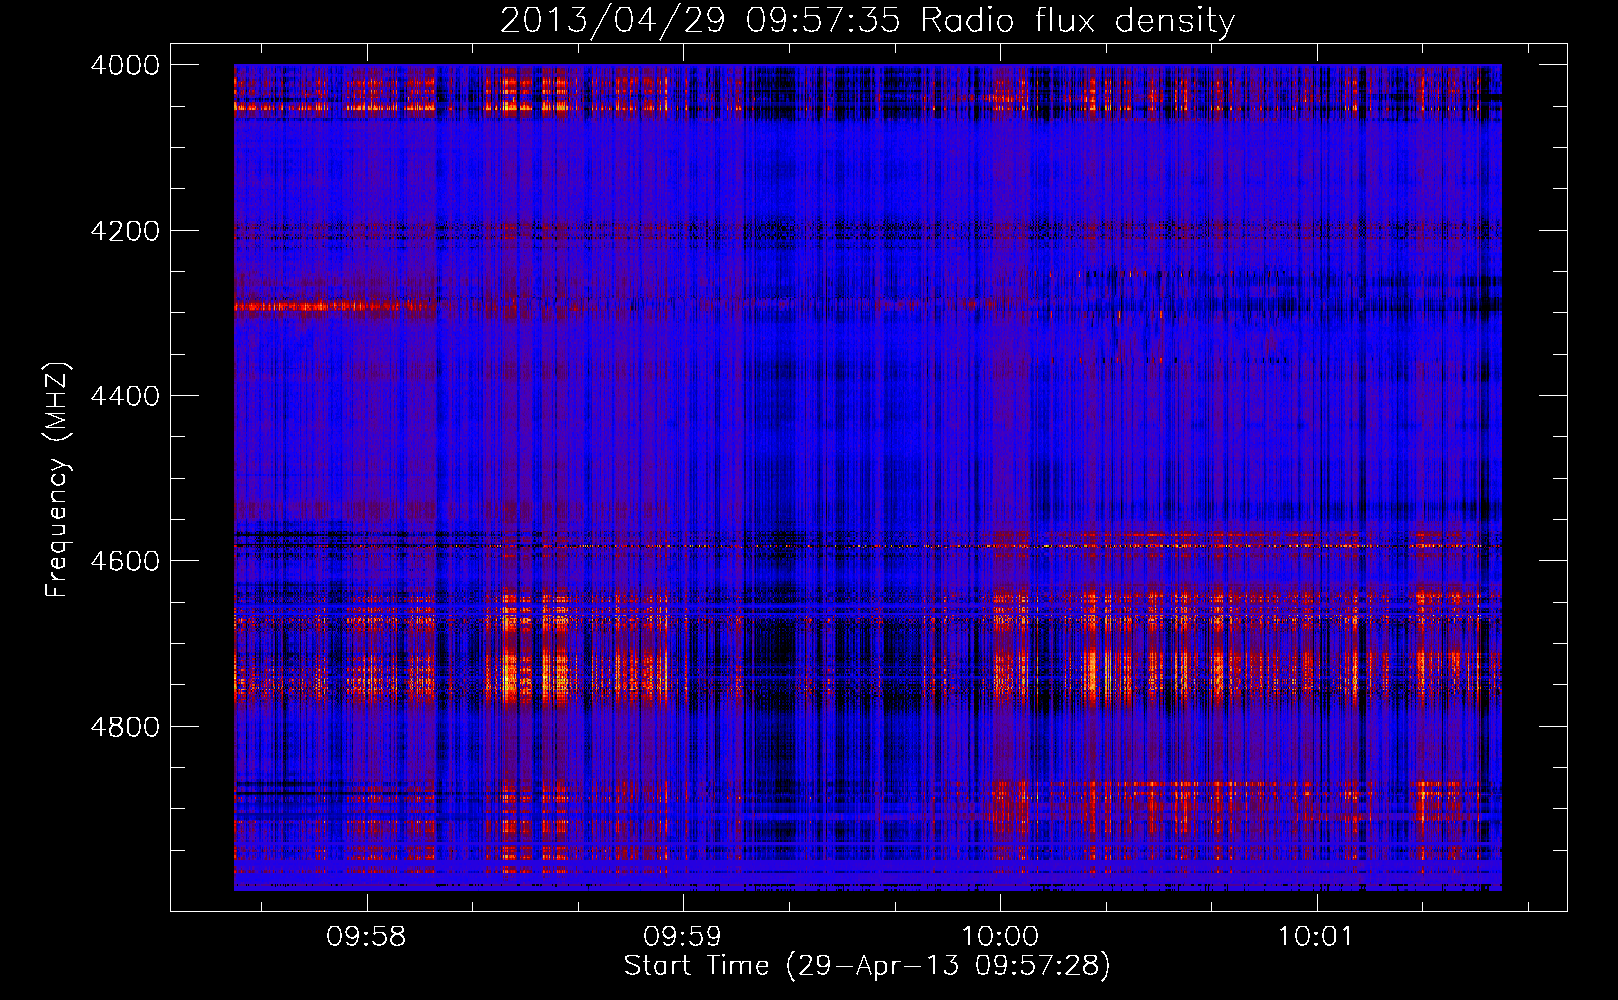Viewport: 1618px width, 1000px height.
Task: Click the 4000 frequency axis label
Action: (x=125, y=65)
